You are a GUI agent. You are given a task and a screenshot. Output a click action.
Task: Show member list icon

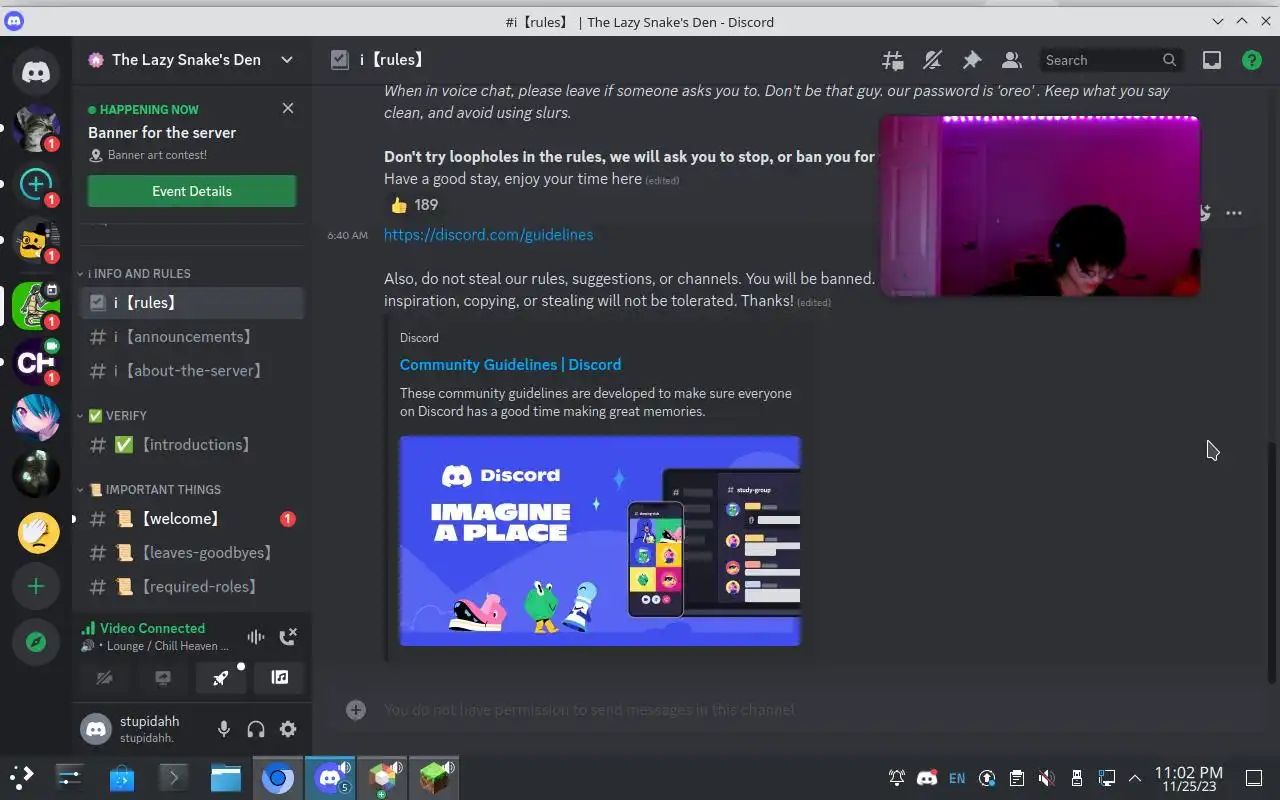pos(1012,60)
